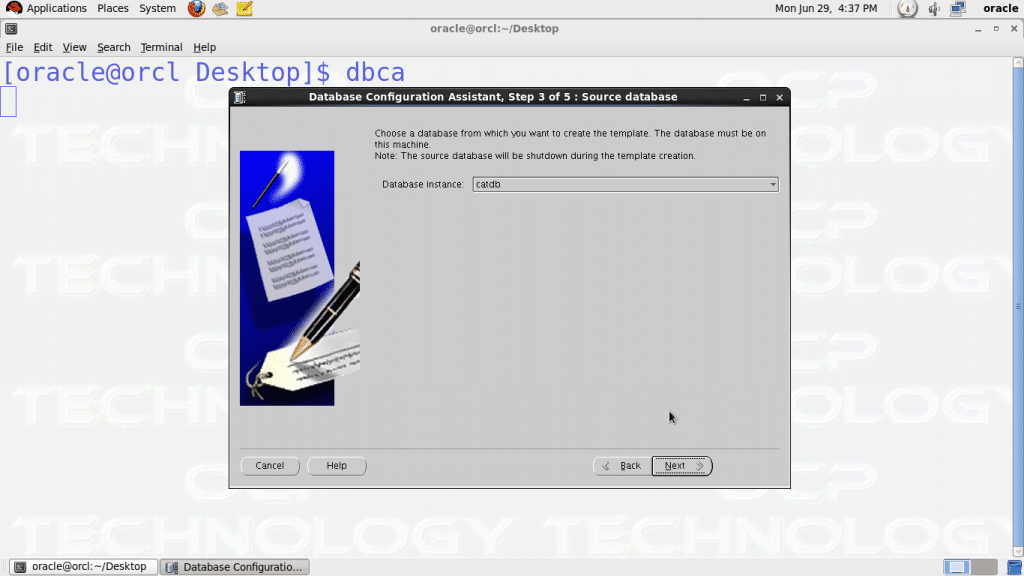Close the Database Configuration Assistant dialog
The width and height of the screenshot is (1024, 576).
tap(779, 97)
